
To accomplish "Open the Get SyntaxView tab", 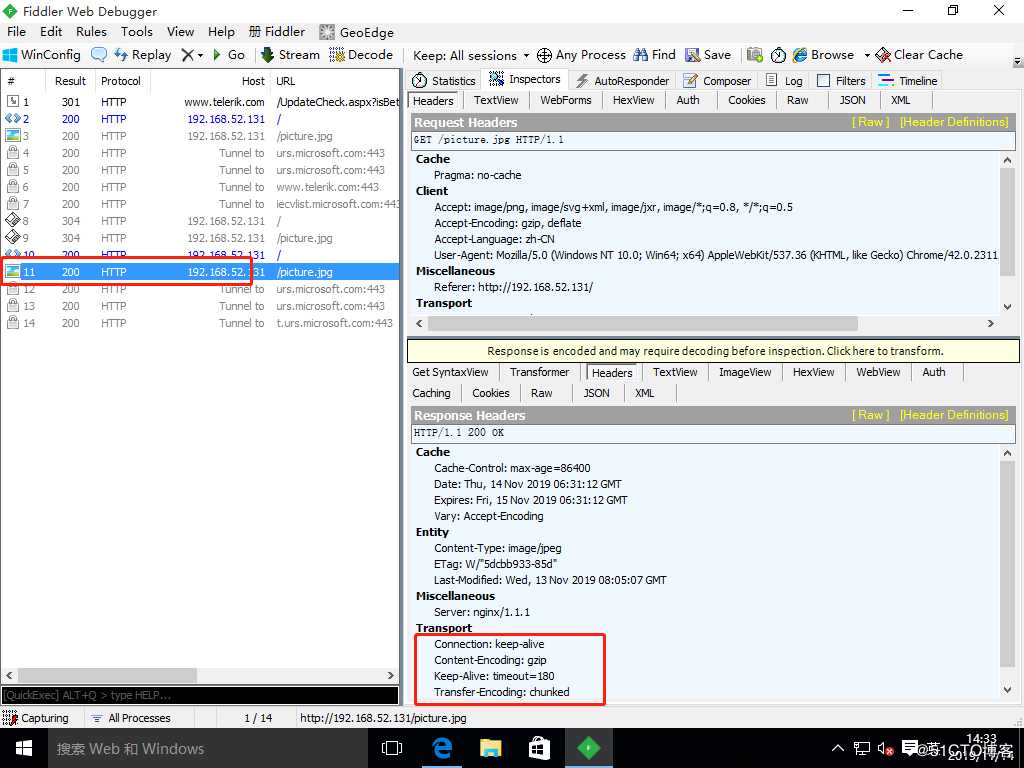I will 451,372.
